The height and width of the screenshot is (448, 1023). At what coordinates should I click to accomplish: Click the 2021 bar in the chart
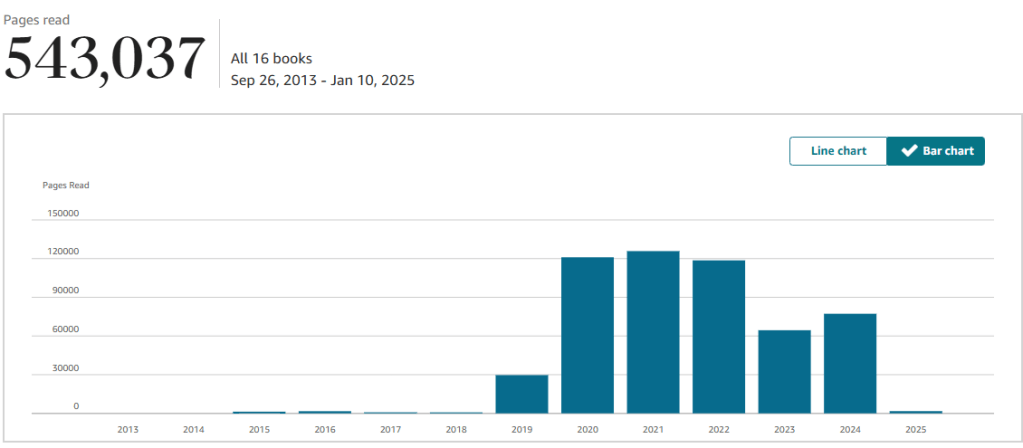pyautogui.click(x=653, y=332)
